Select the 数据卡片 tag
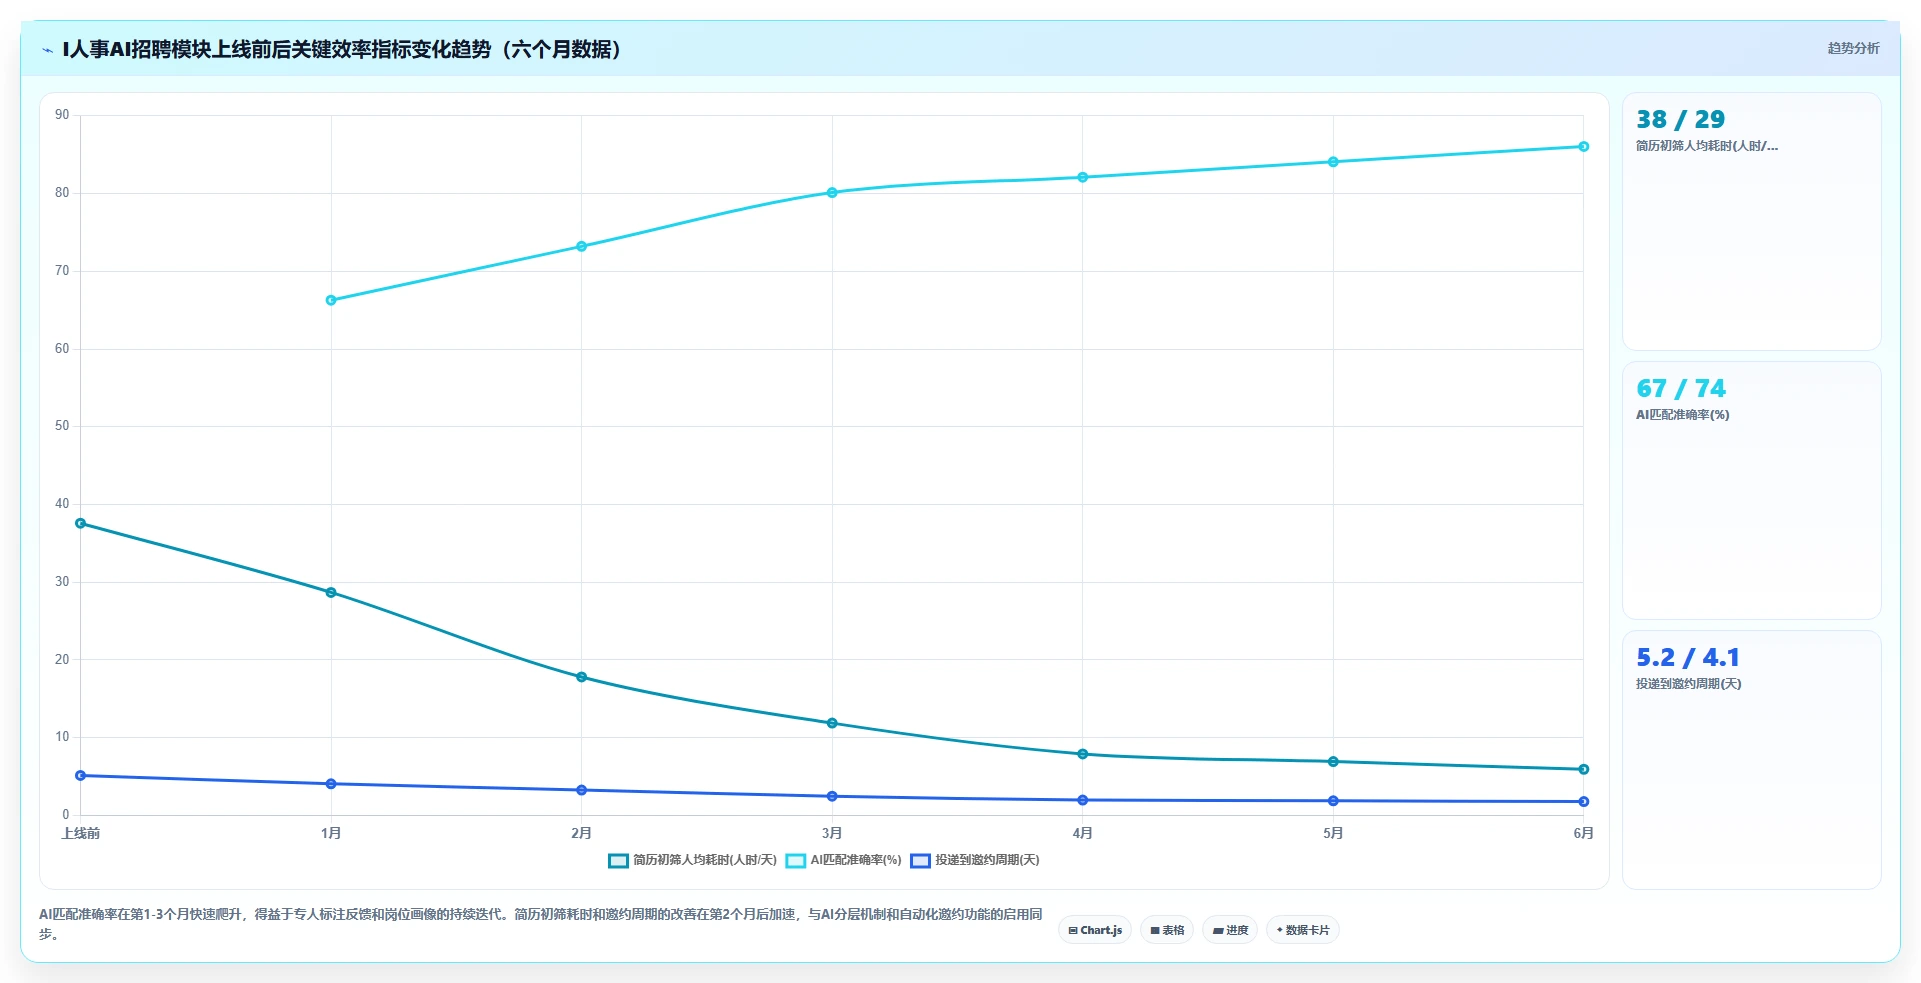Image resolution: width=1921 pixels, height=983 pixels. pyautogui.click(x=1303, y=930)
